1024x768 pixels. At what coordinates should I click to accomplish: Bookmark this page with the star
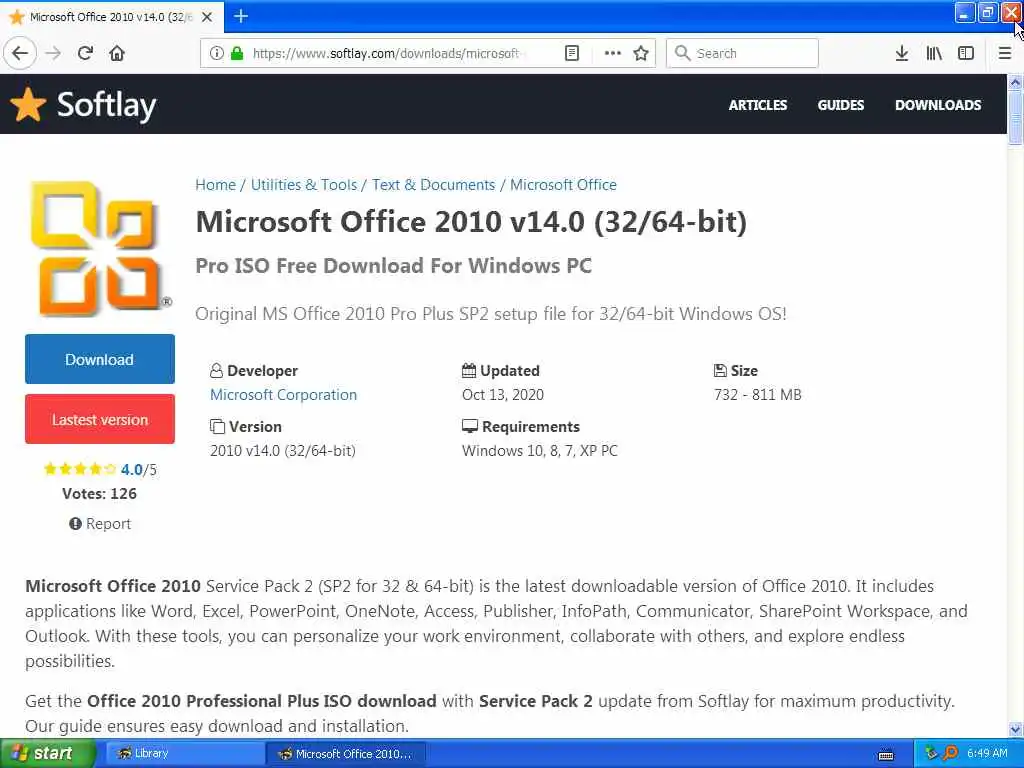tap(641, 53)
